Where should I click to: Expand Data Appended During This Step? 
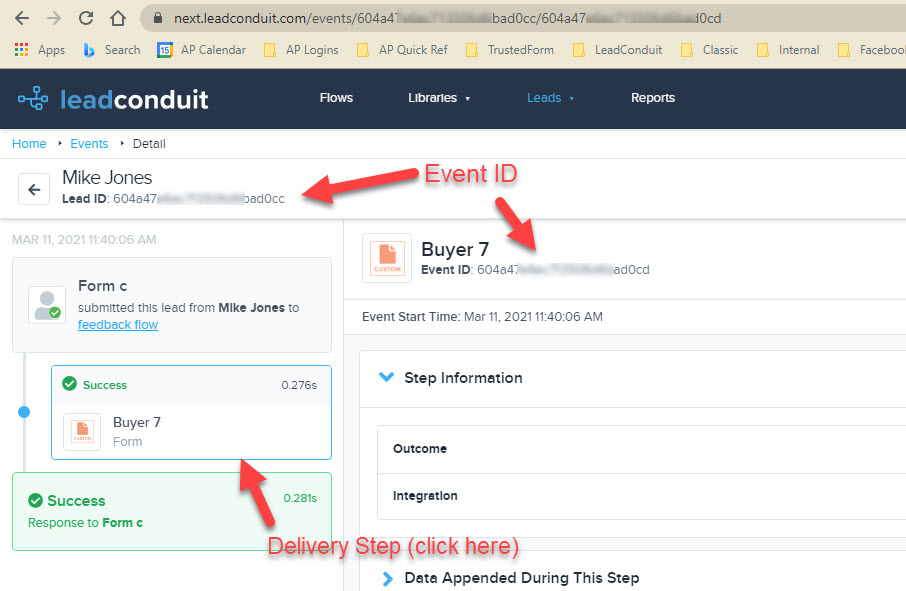(388, 578)
